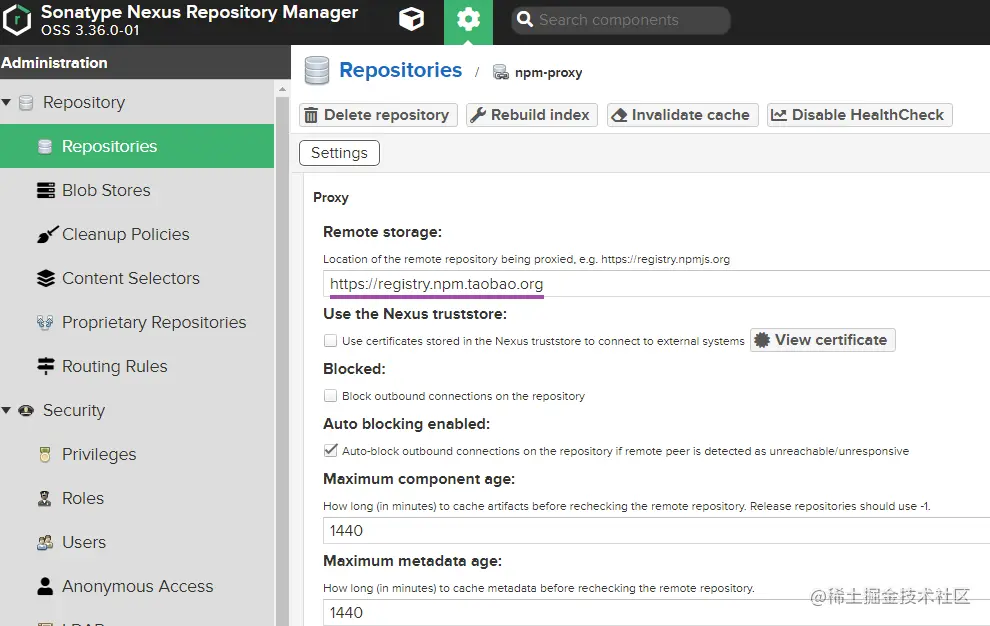Screen dimensions: 990x626
Task: Select the Settings tab
Action: (x=339, y=153)
